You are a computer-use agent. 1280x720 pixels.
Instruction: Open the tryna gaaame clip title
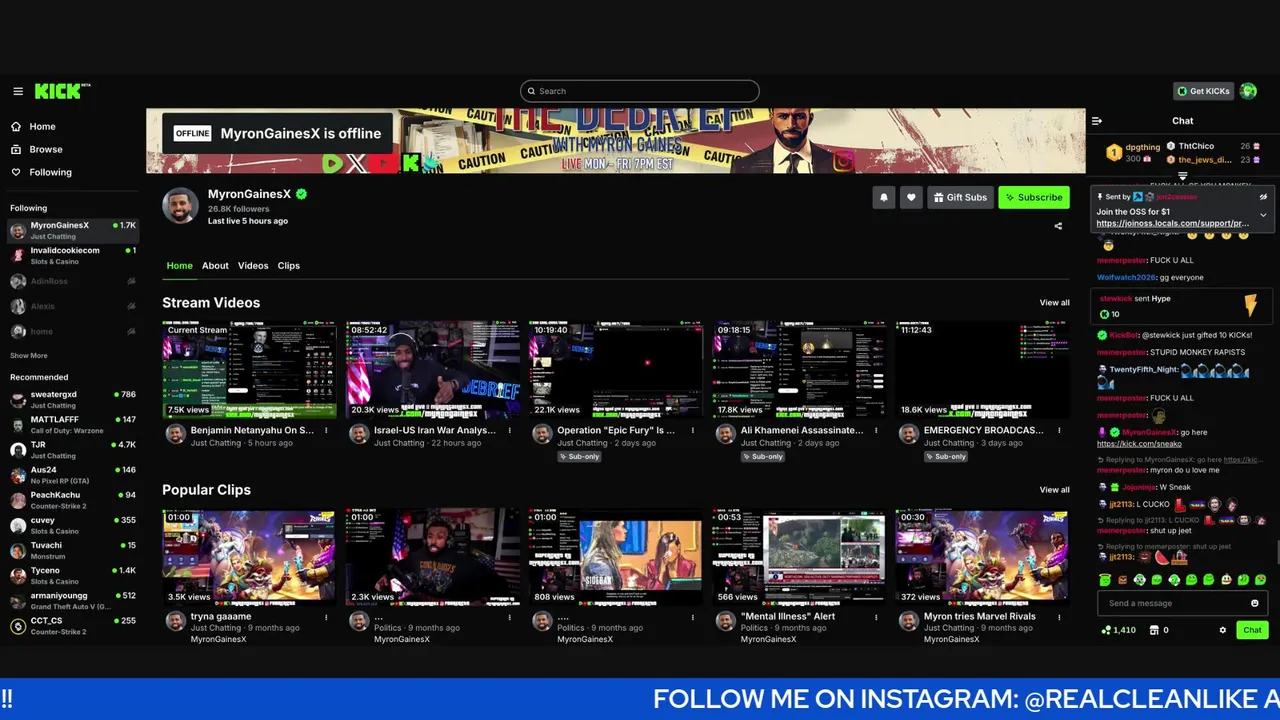221,617
